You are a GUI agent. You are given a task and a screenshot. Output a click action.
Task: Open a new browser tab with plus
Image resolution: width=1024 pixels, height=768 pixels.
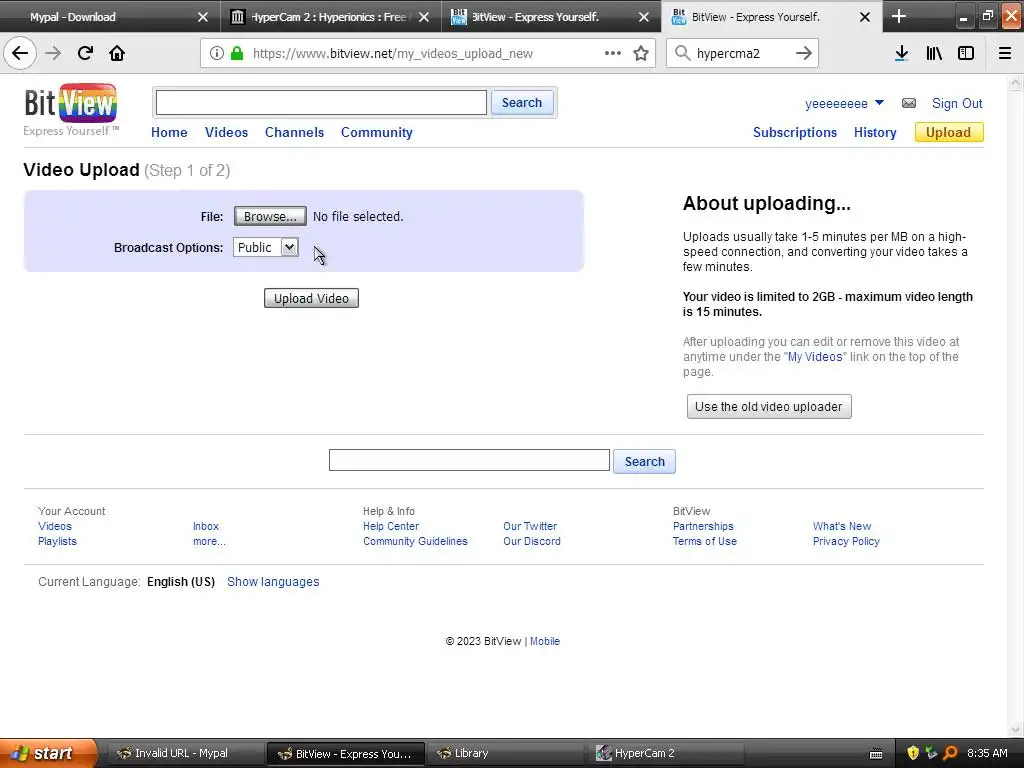click(x=899, y=16)
